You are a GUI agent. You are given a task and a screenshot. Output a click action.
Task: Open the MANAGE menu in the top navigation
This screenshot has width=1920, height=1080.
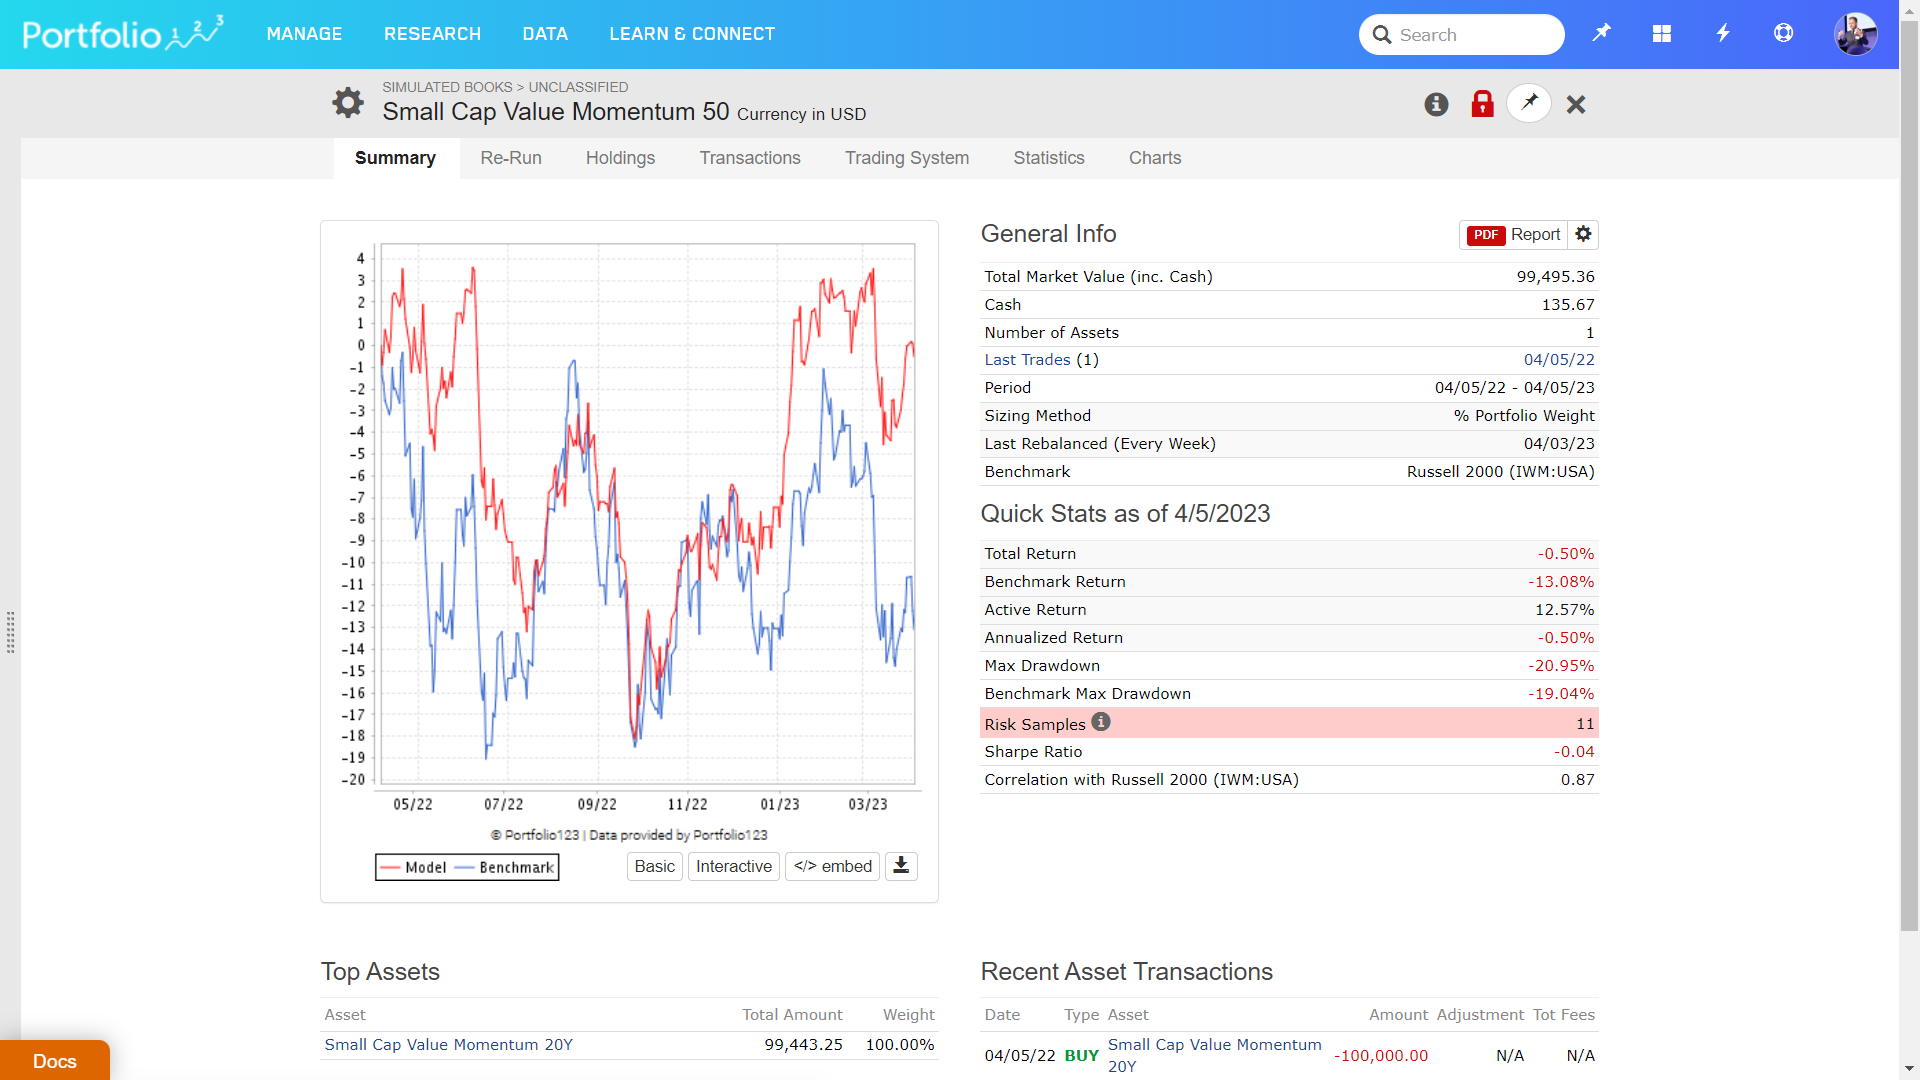304,34
